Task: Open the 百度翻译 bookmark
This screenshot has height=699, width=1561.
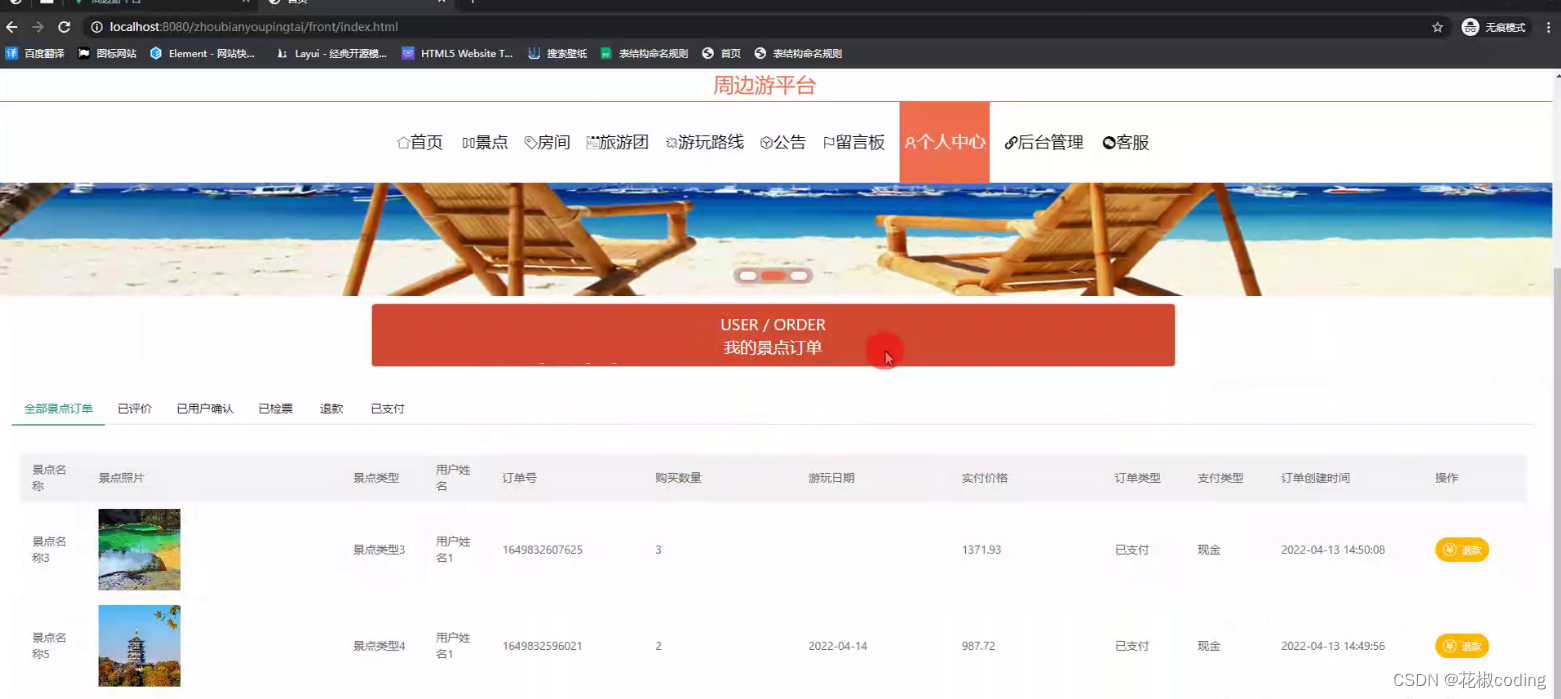Action: point(35,54)
